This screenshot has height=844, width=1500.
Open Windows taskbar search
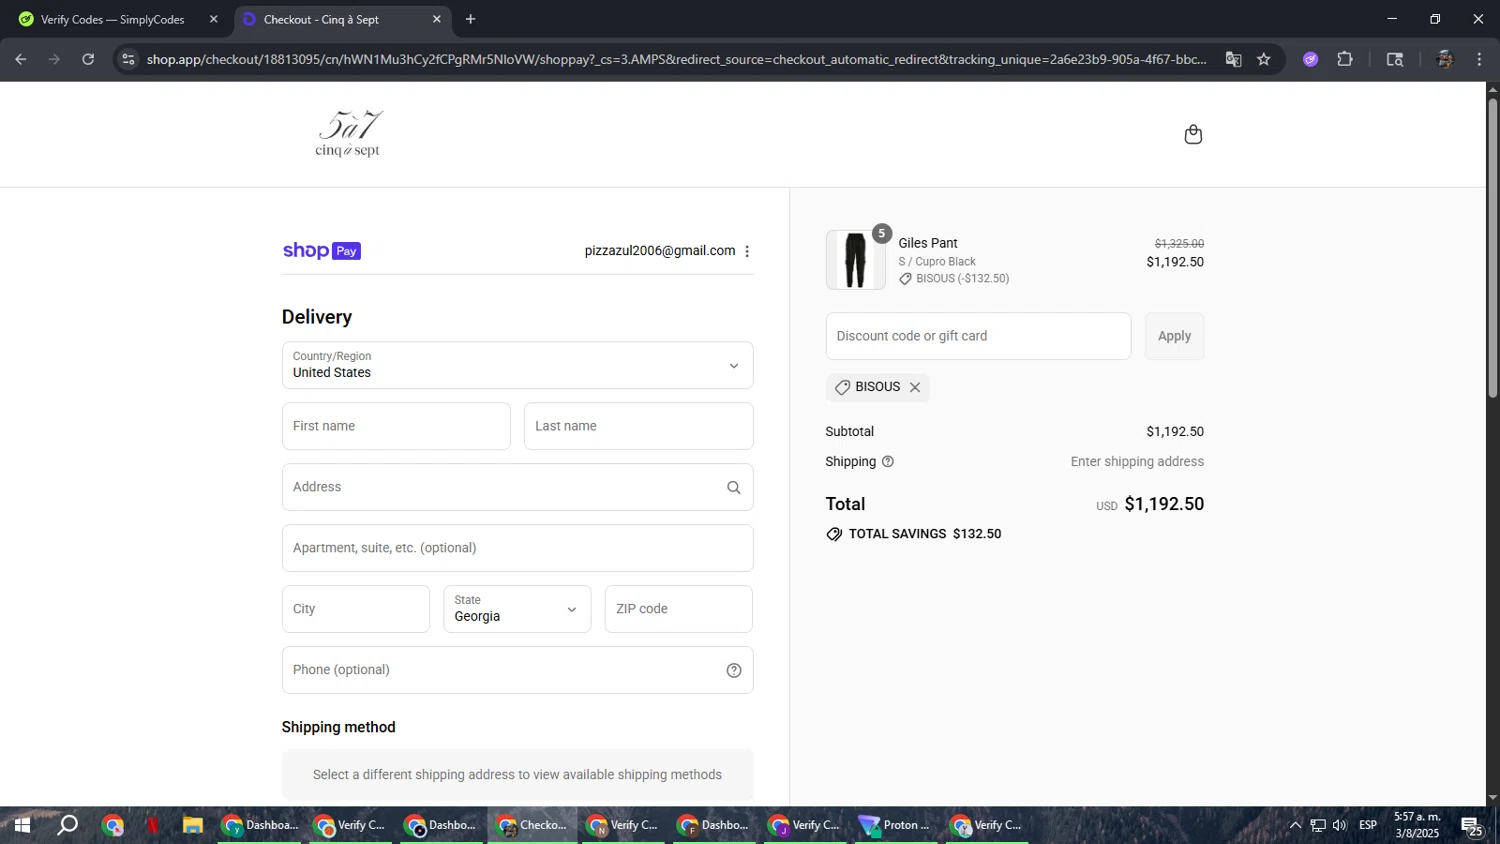67,825
